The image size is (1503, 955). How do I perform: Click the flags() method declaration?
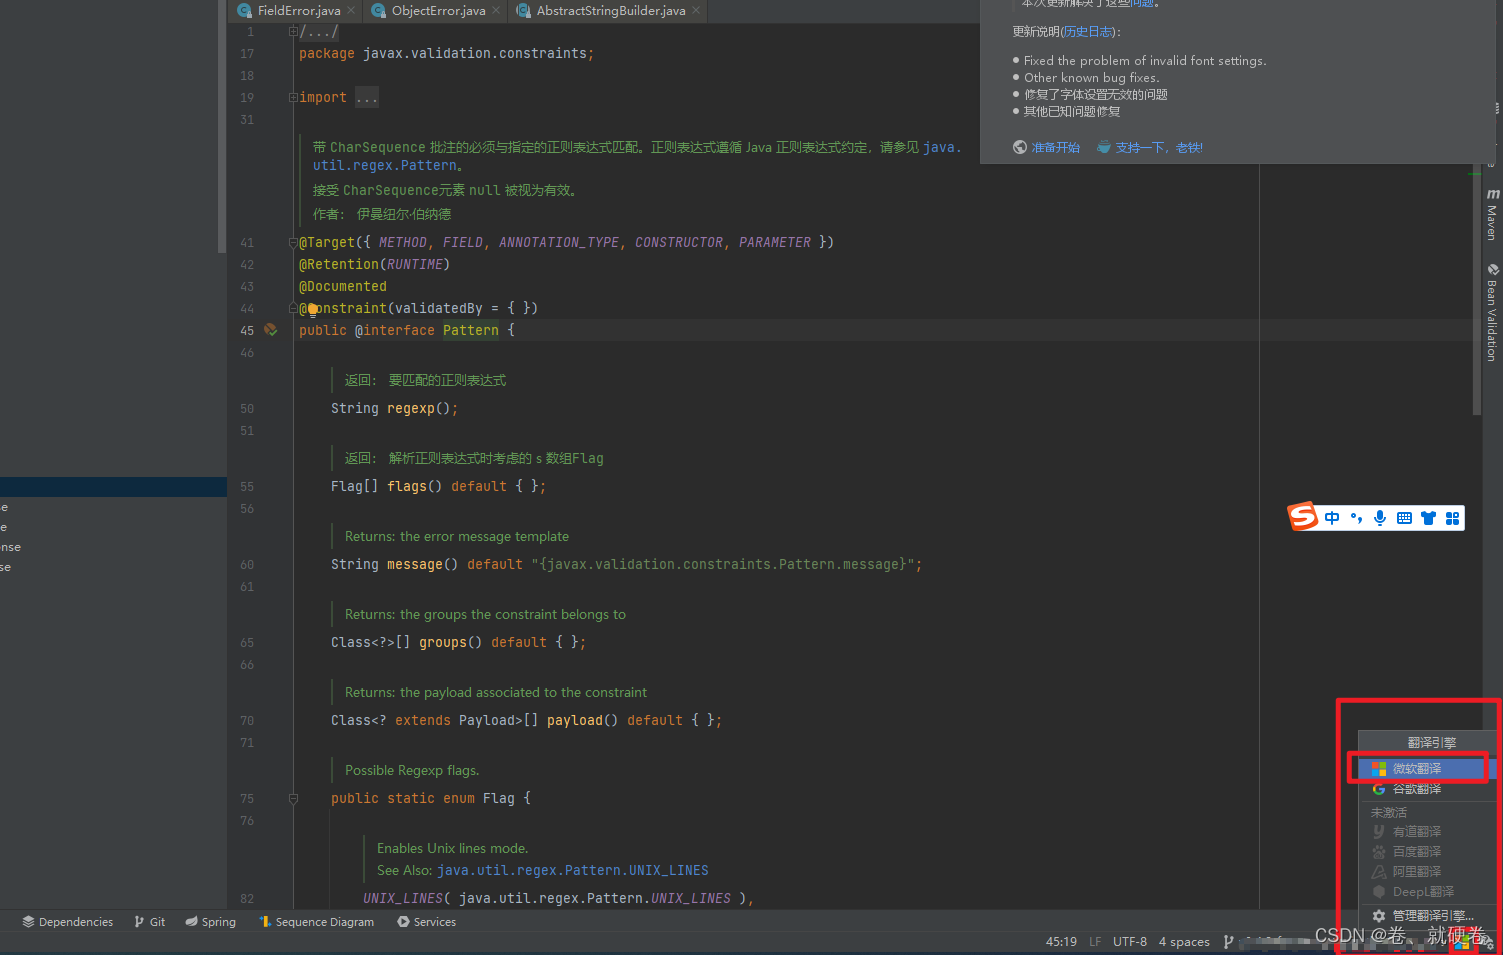point(407,487)
